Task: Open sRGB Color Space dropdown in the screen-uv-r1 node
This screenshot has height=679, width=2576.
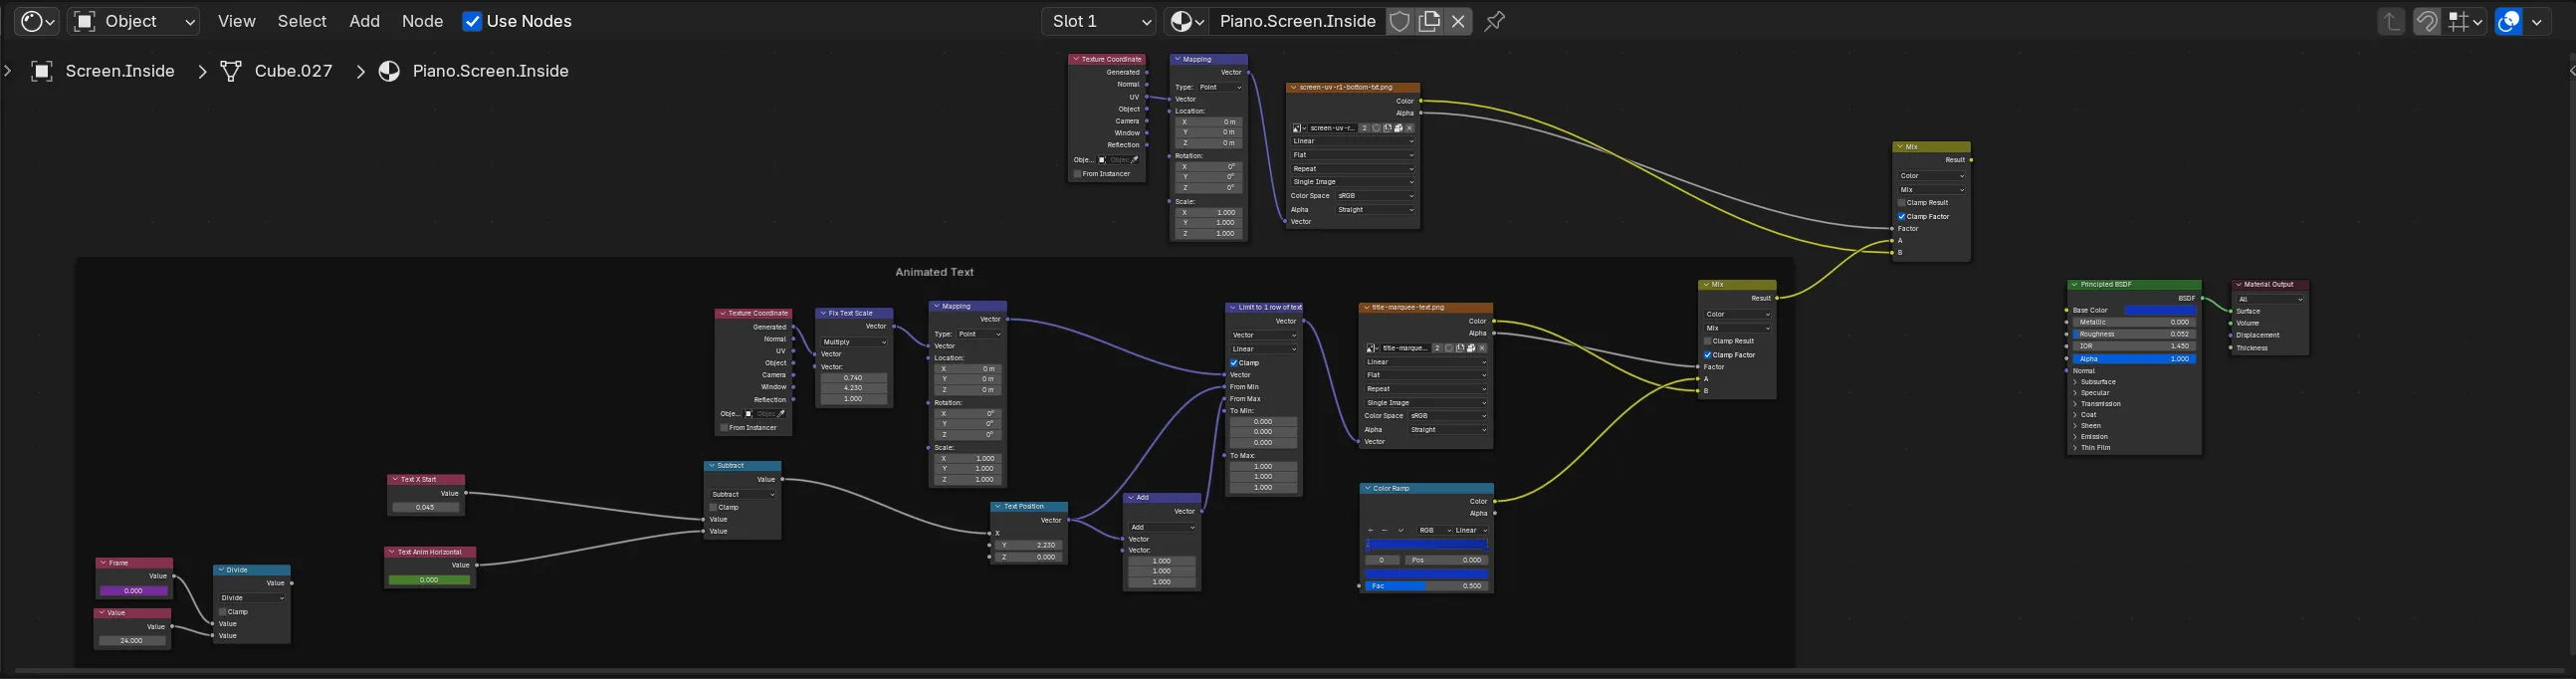Action: pyautogui.click(x=1376, y=196)
